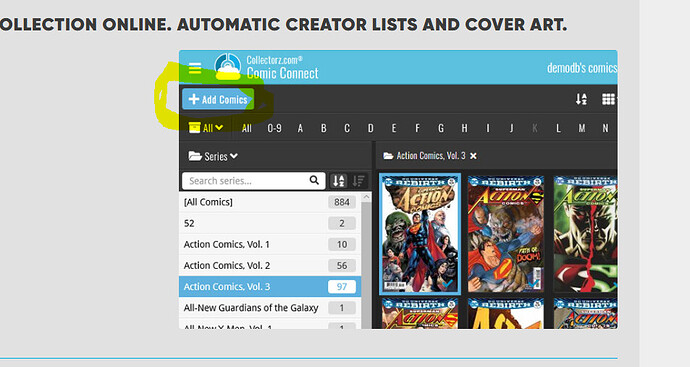Click the 56 count badge
Viewport: 690px width, 367px height.
tap(342, 265)
